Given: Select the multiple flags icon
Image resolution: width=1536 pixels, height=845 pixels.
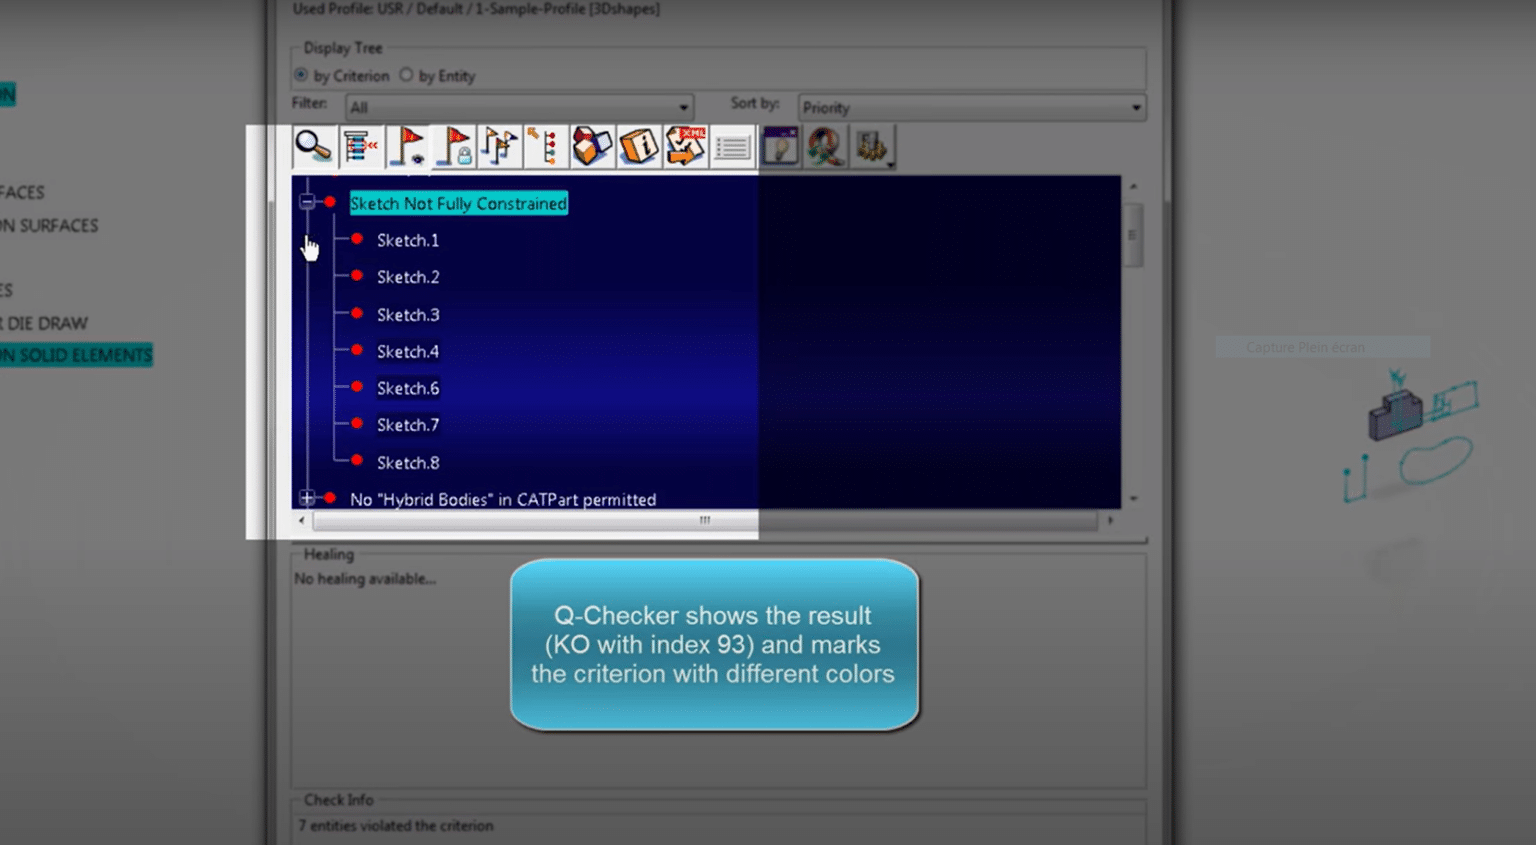Looking at the screenshot, I should coord(500,146).
